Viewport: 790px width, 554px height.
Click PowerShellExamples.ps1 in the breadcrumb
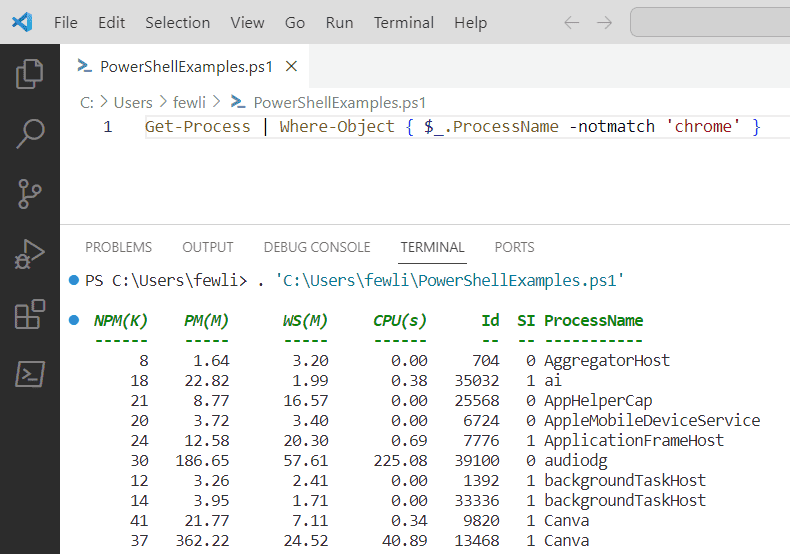coord(340,103)
